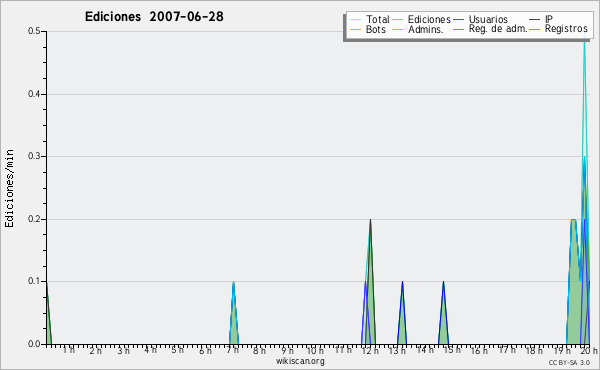Click the 0.3 y-axis label
Image resolution: width=600 pixels, height=370 pixels.
pos(34,156)
